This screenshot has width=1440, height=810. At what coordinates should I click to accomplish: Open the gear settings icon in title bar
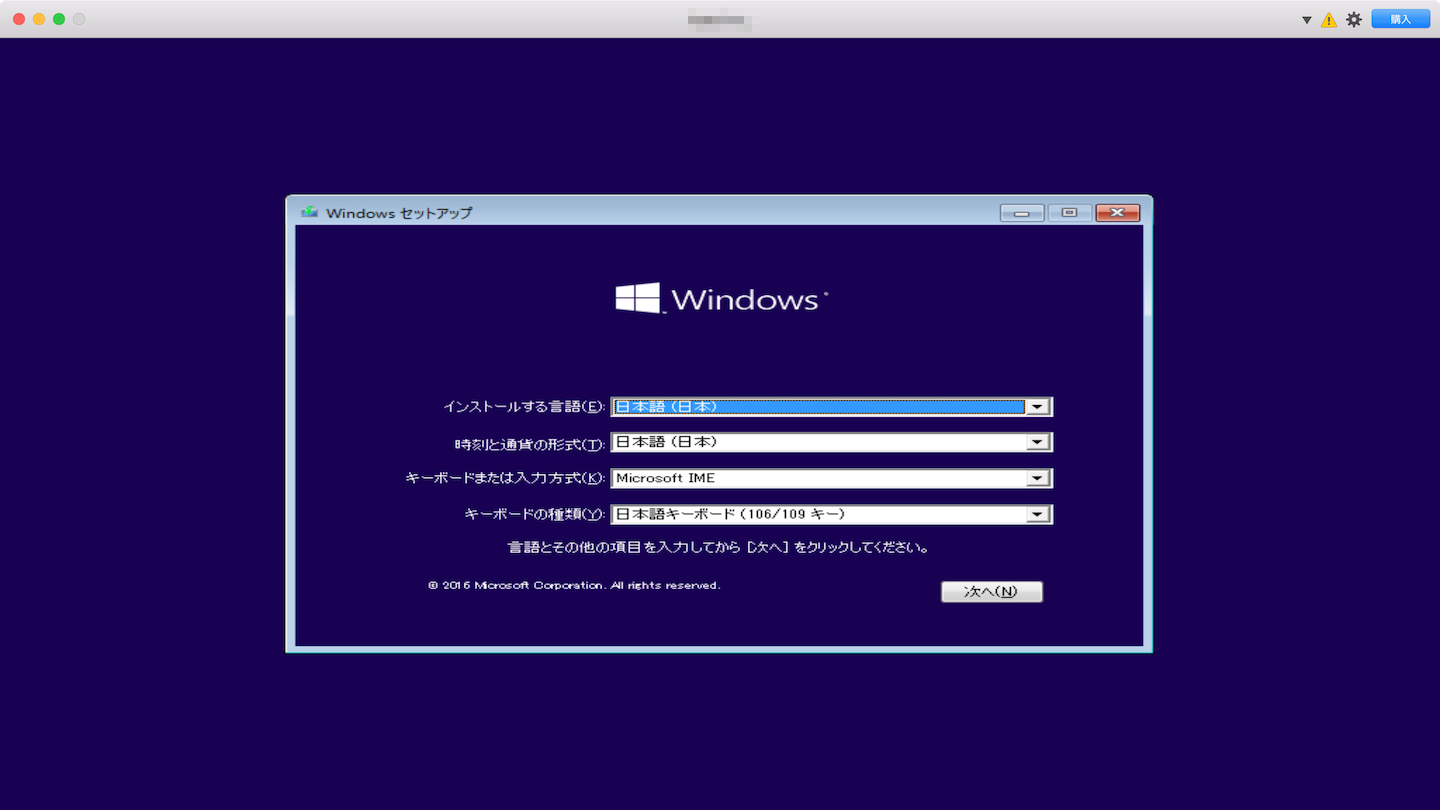click(x=1354, y=19)
